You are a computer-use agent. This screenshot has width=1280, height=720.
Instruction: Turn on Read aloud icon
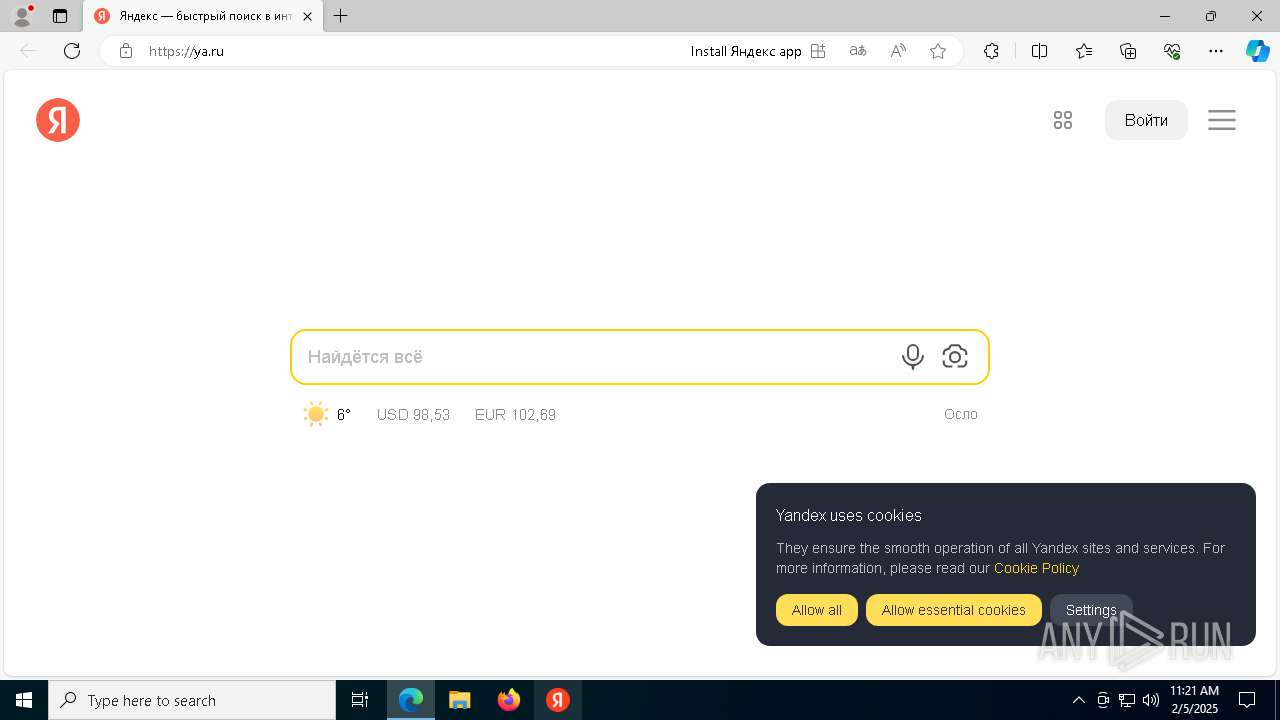(x=898, y=51)
